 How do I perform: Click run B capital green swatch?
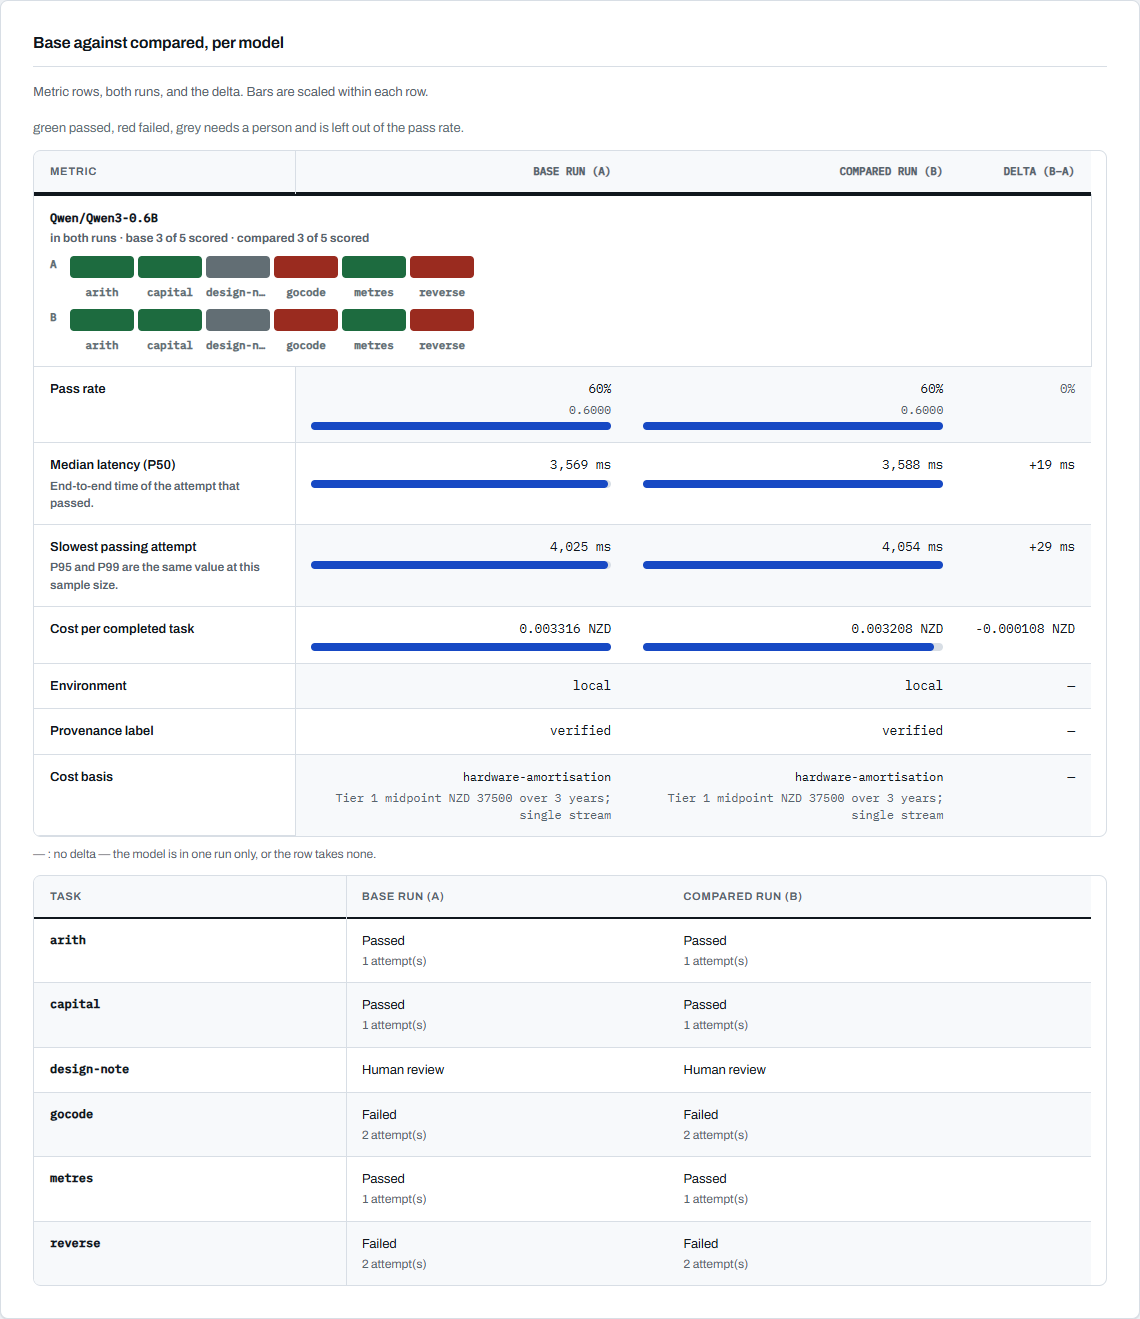(x=170, y=320)
